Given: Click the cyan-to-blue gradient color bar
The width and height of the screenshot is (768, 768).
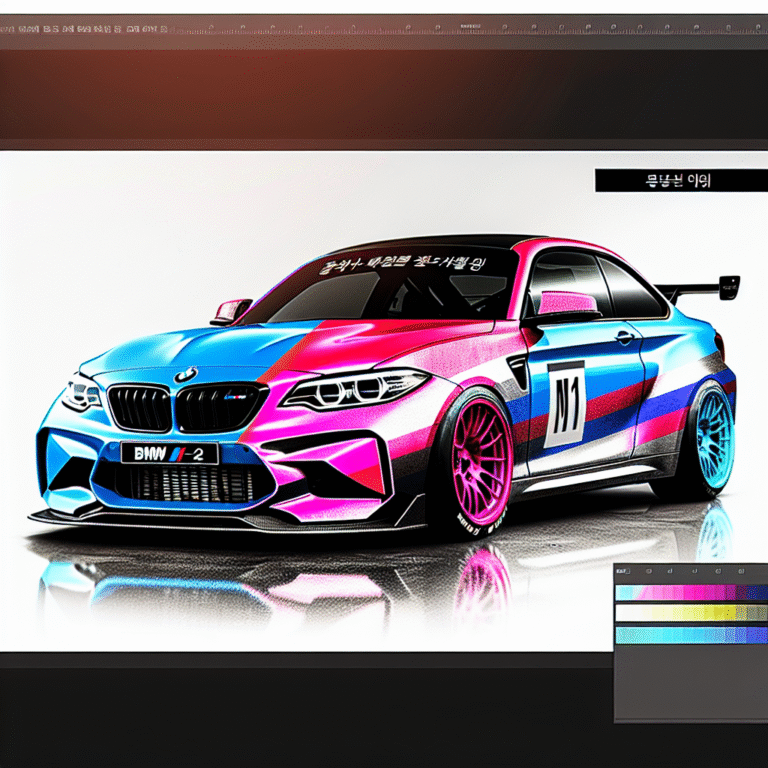Looking at the screenshot, I should pyautogui.click(x=691, y=635).
